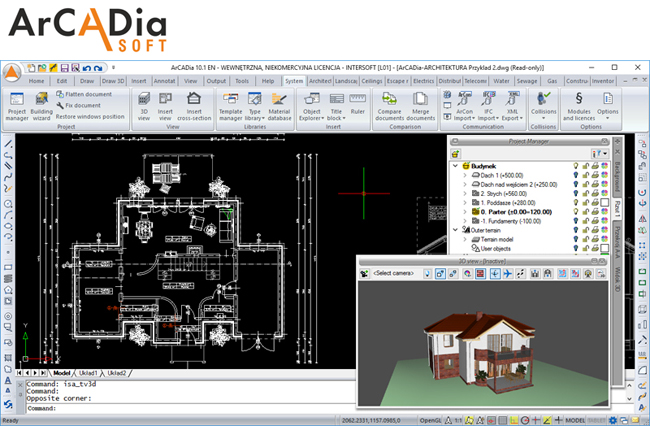The image size is (650, 426).
Task: Open the 3D view tool
Action: (144, 106)
